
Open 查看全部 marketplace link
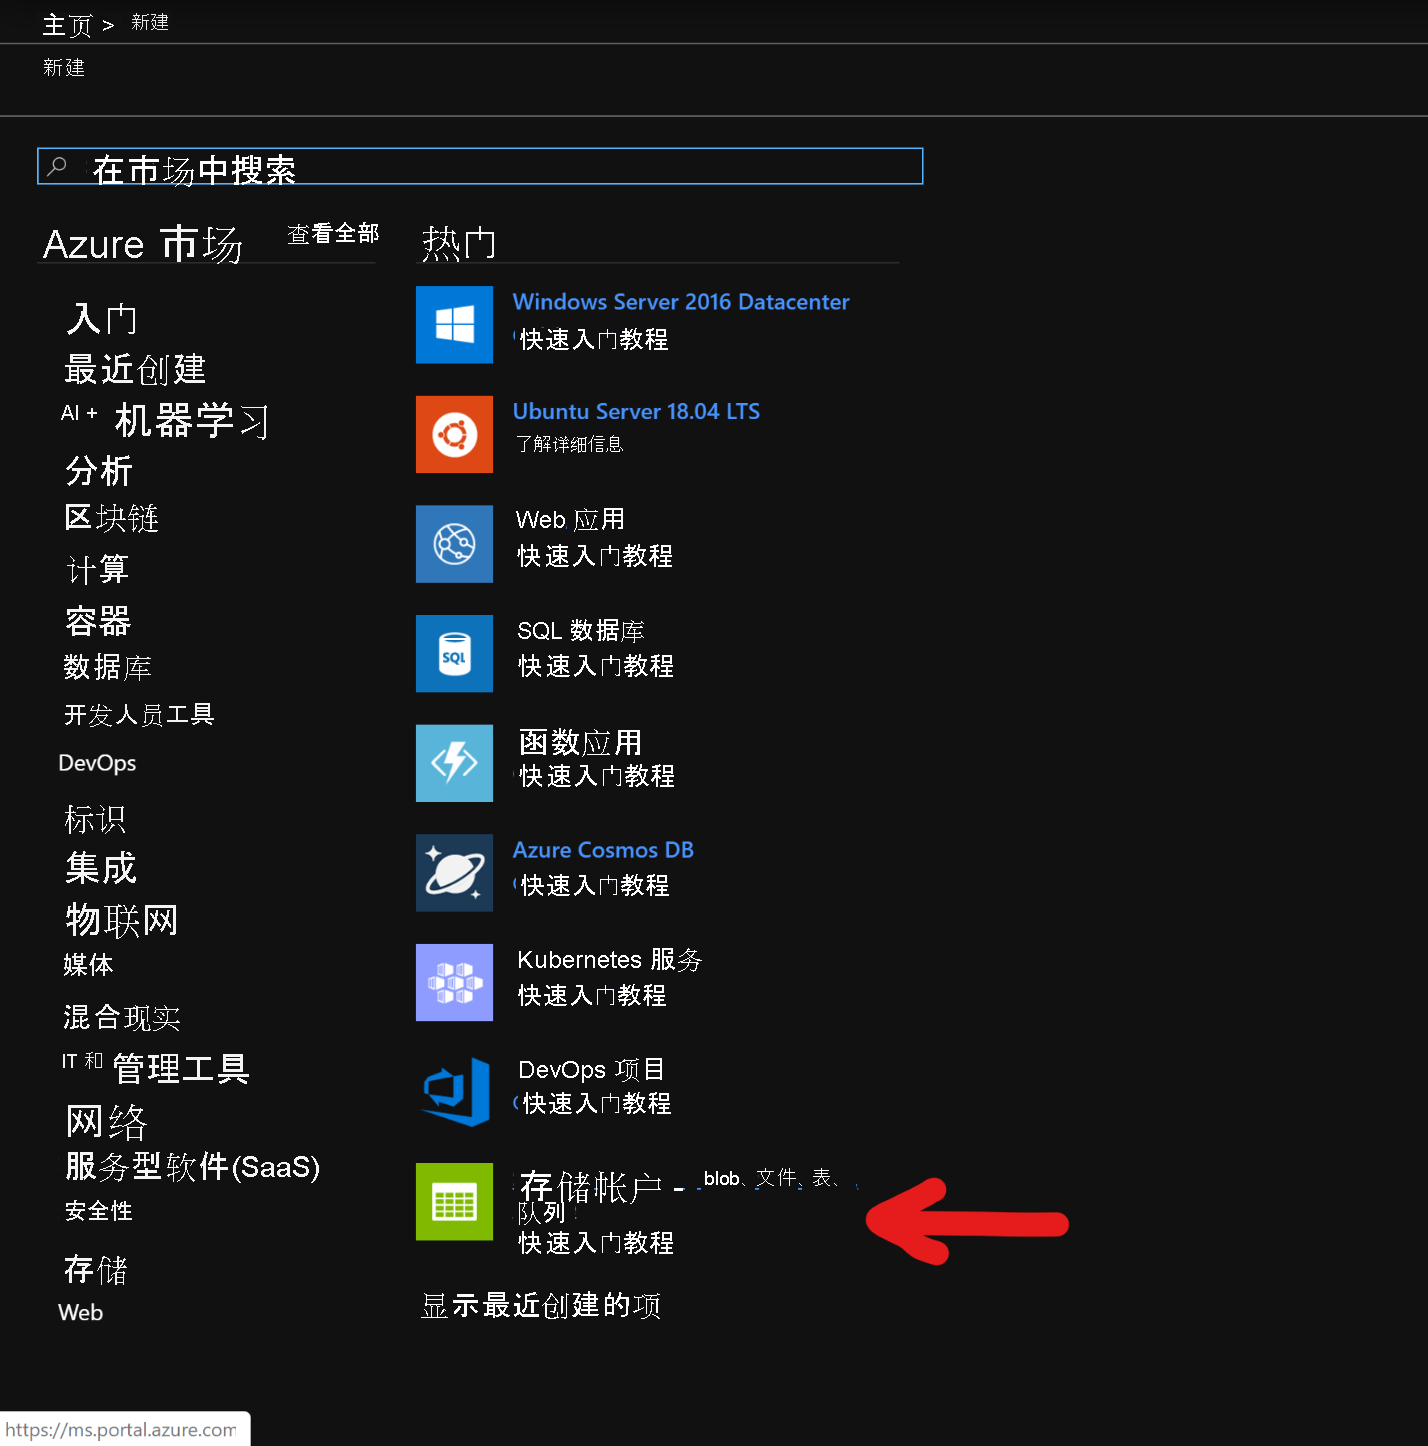click(333, 234)
